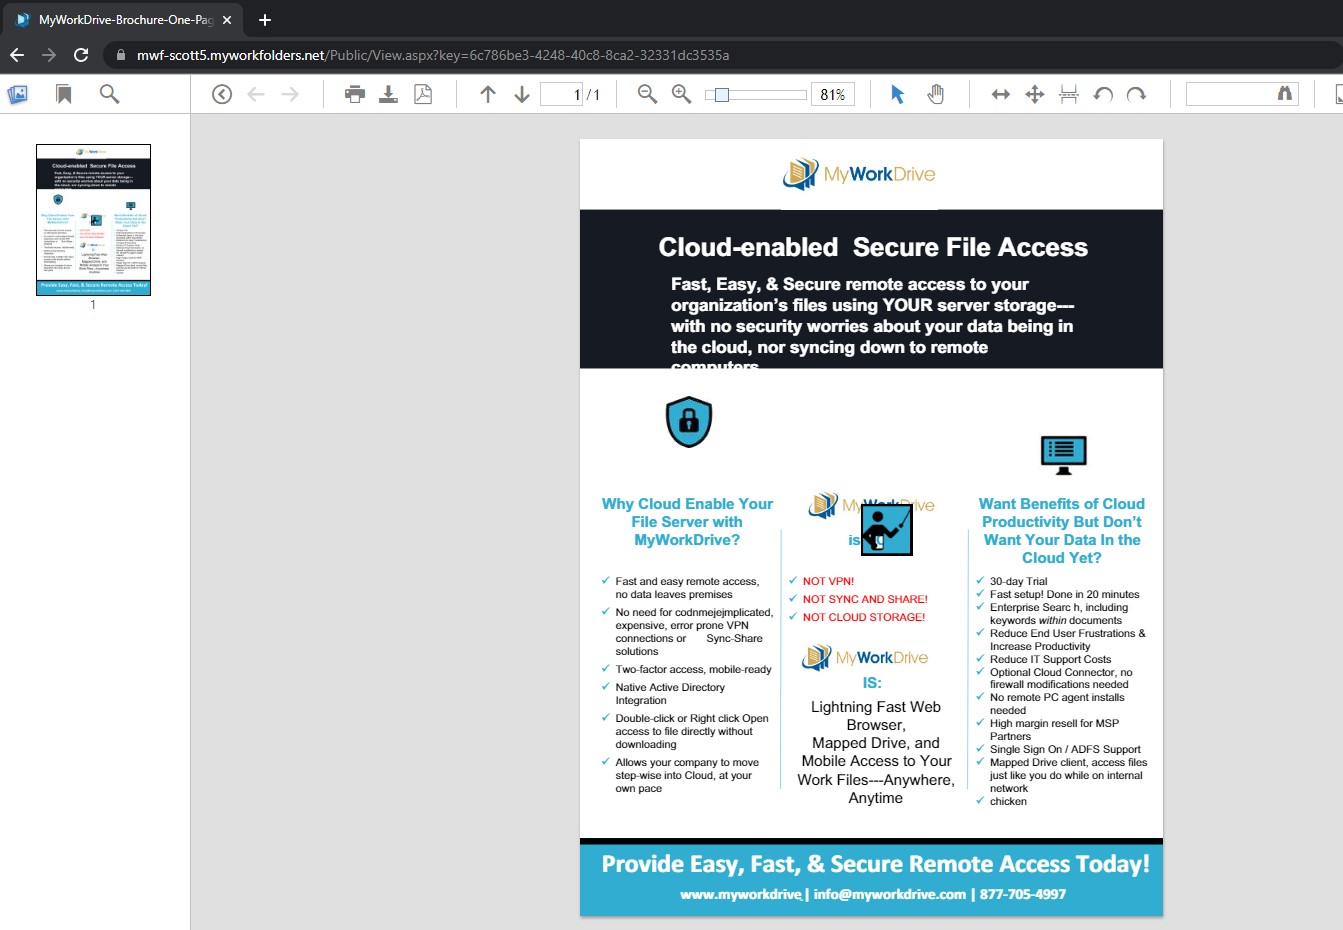Show the bookmarks panel
The image size is (1343, 930).
tap(64, 94)
